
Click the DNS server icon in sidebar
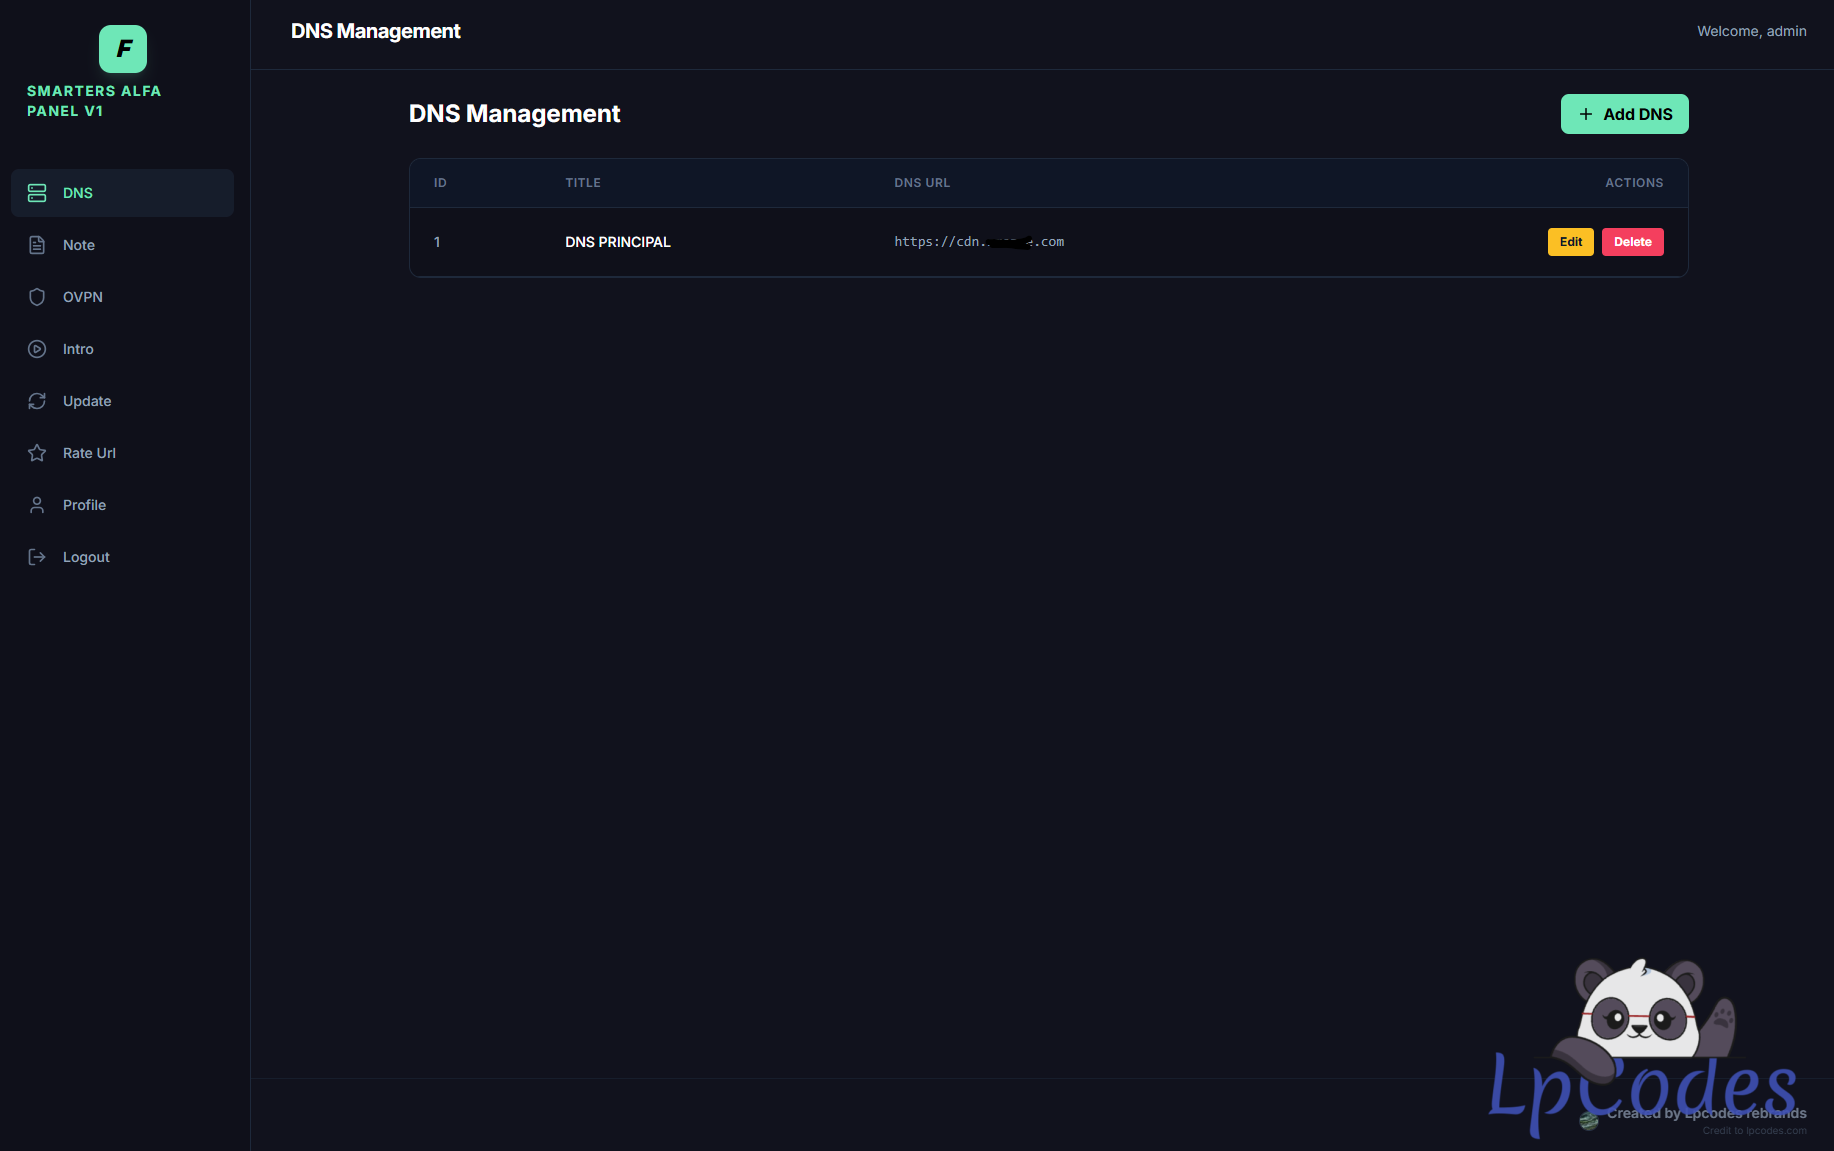click(37, 193)
